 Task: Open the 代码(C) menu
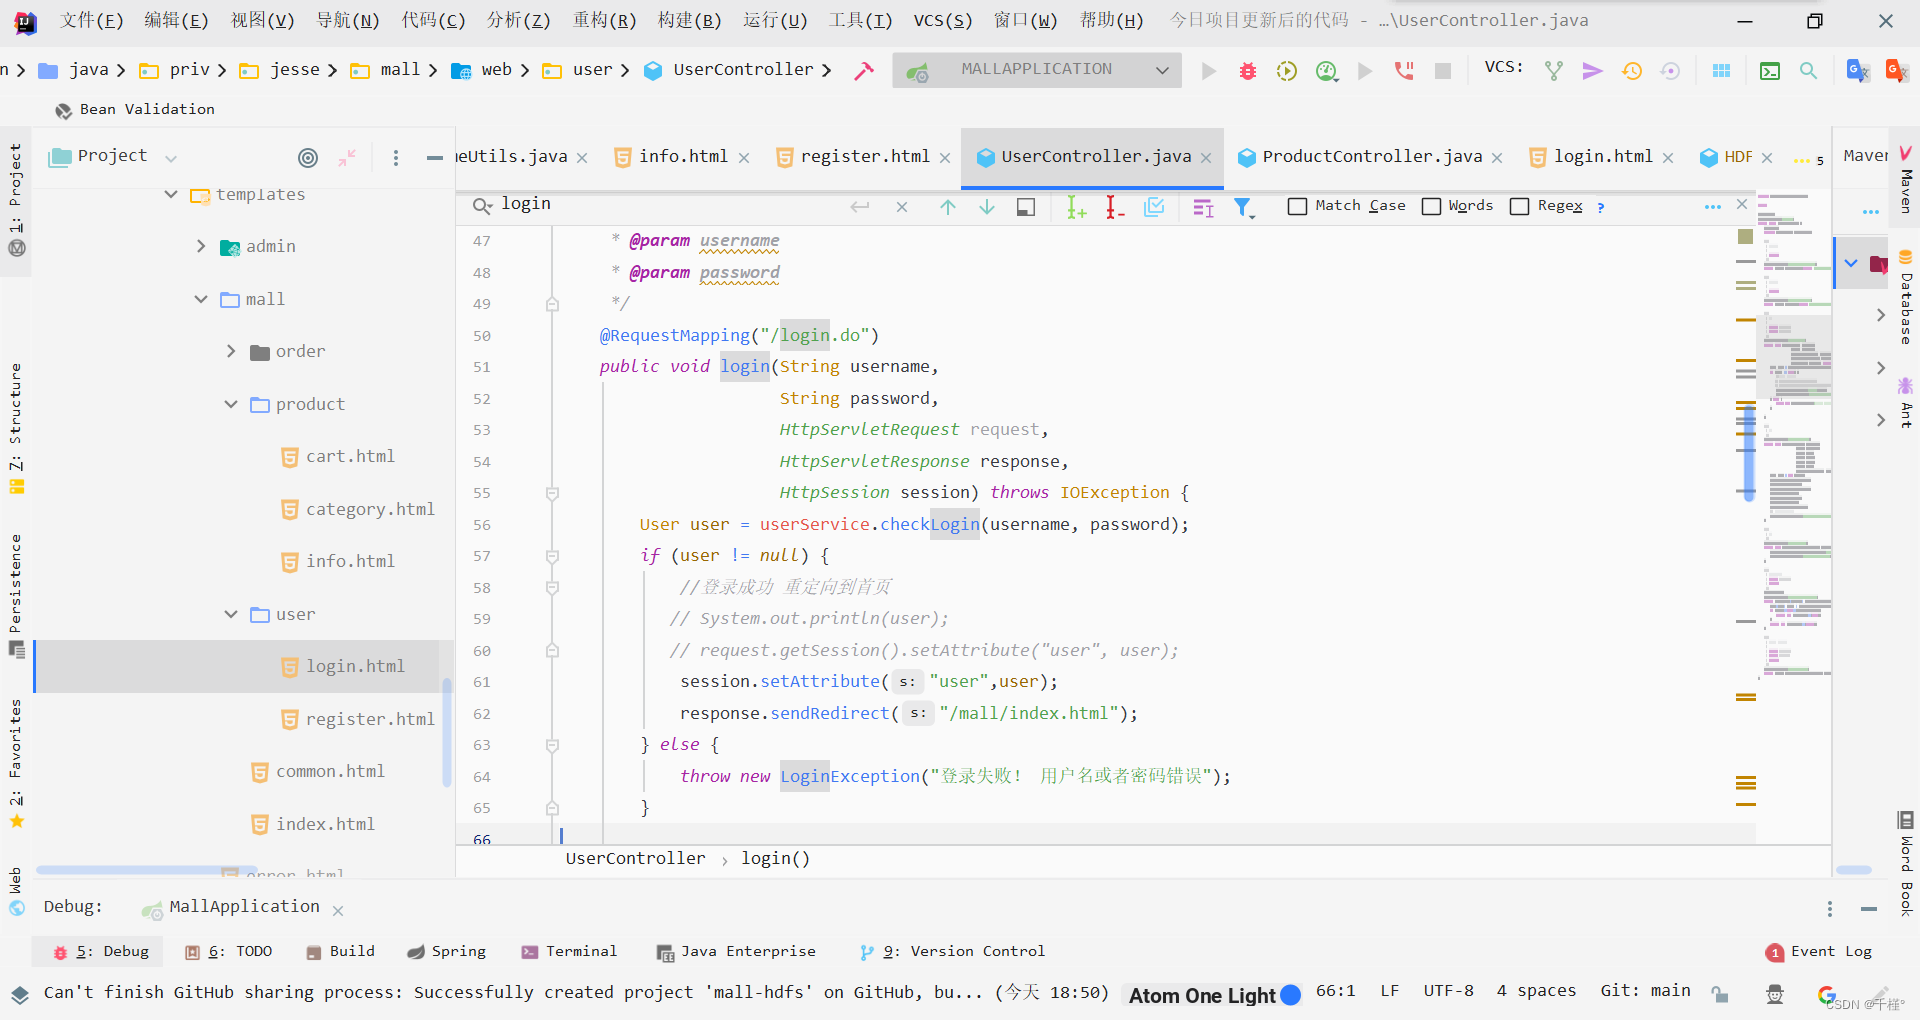coord(433,20)
